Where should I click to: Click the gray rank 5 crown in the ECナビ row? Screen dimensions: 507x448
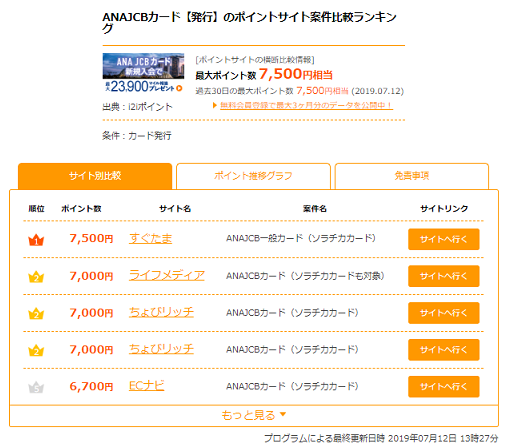pyautogui.click(x=36, y=387)
